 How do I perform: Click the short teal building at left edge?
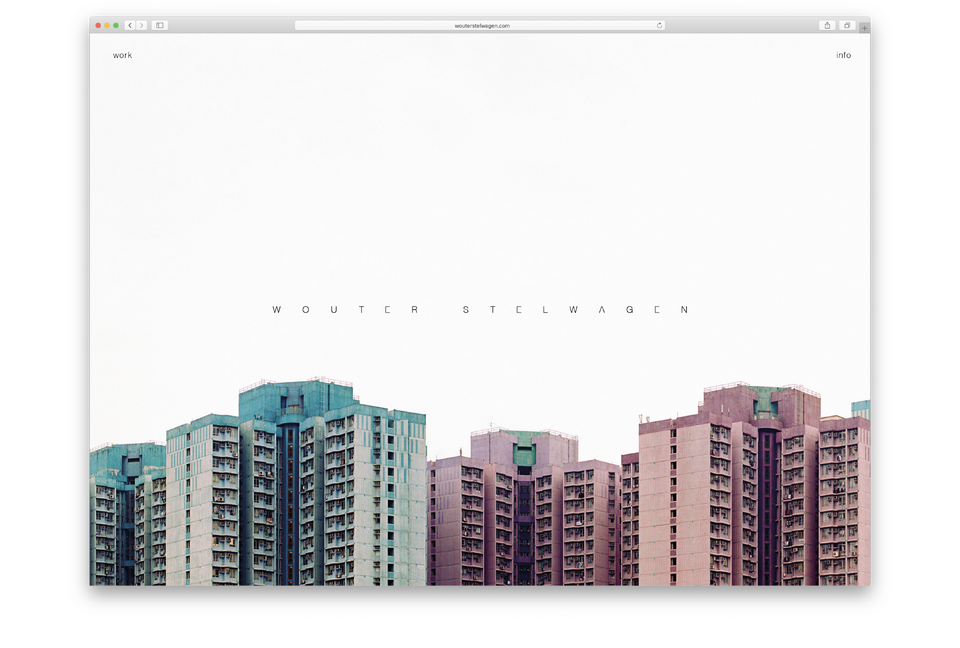click(115, 510)
